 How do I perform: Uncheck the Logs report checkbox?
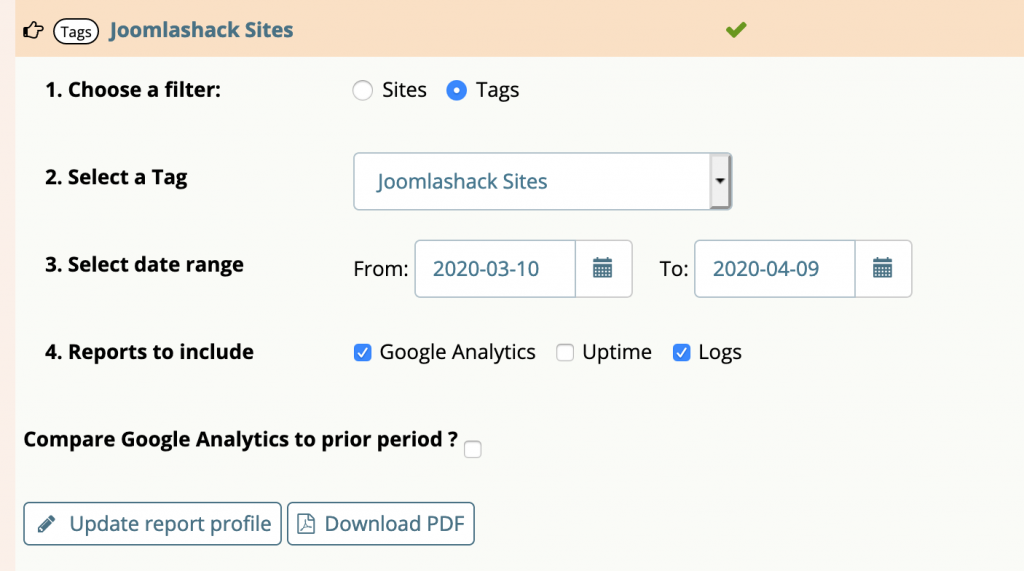pos(681,353)
